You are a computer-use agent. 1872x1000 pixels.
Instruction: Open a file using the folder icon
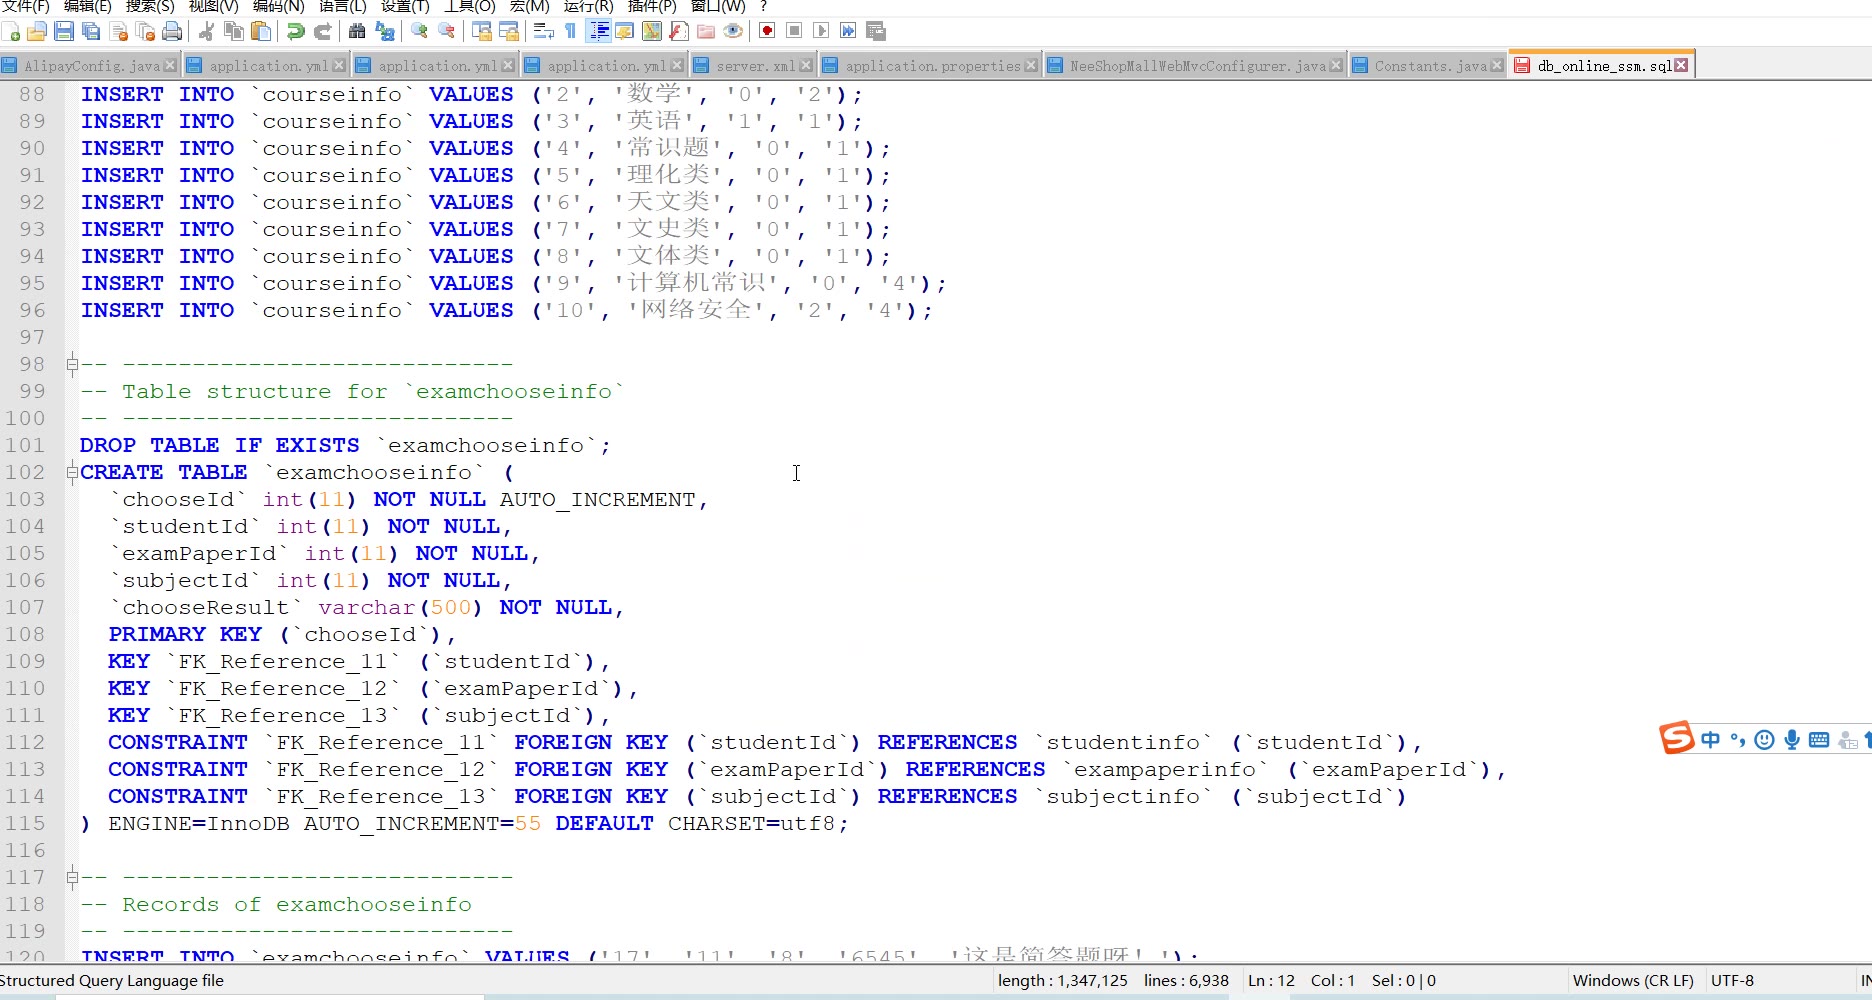(37, 31)
